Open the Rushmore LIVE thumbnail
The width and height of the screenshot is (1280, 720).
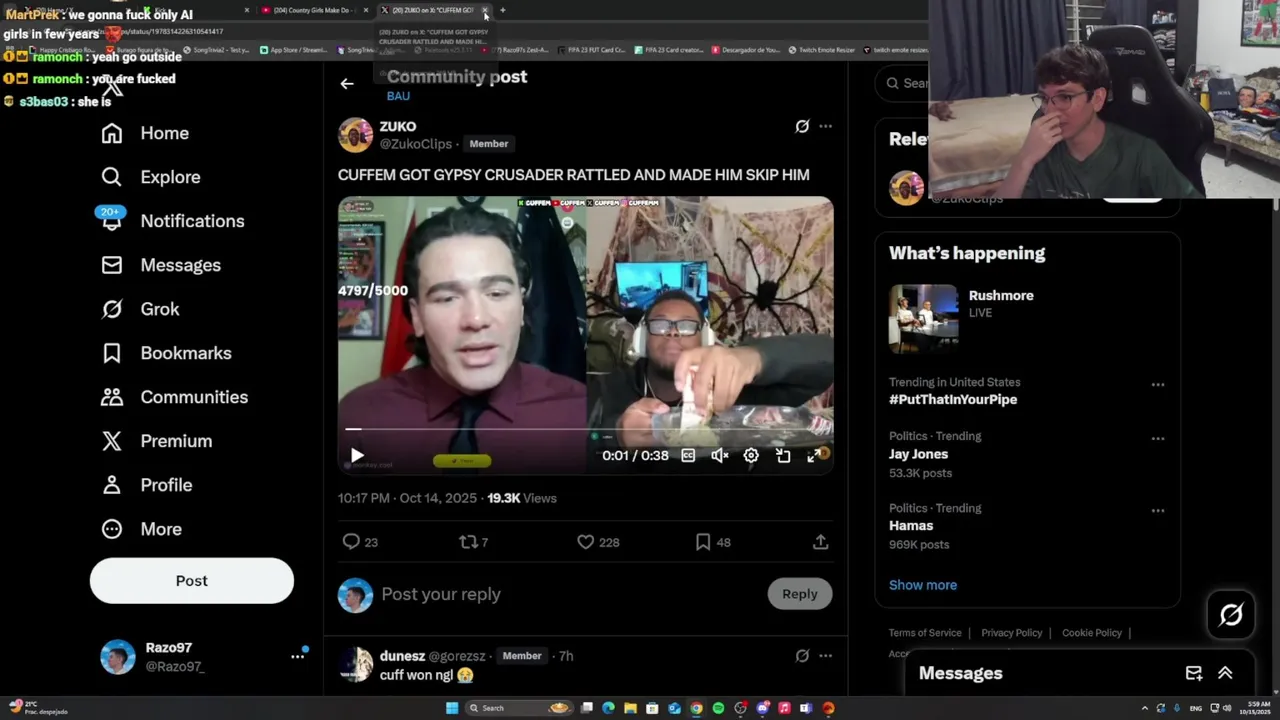(x=923, y=319)
